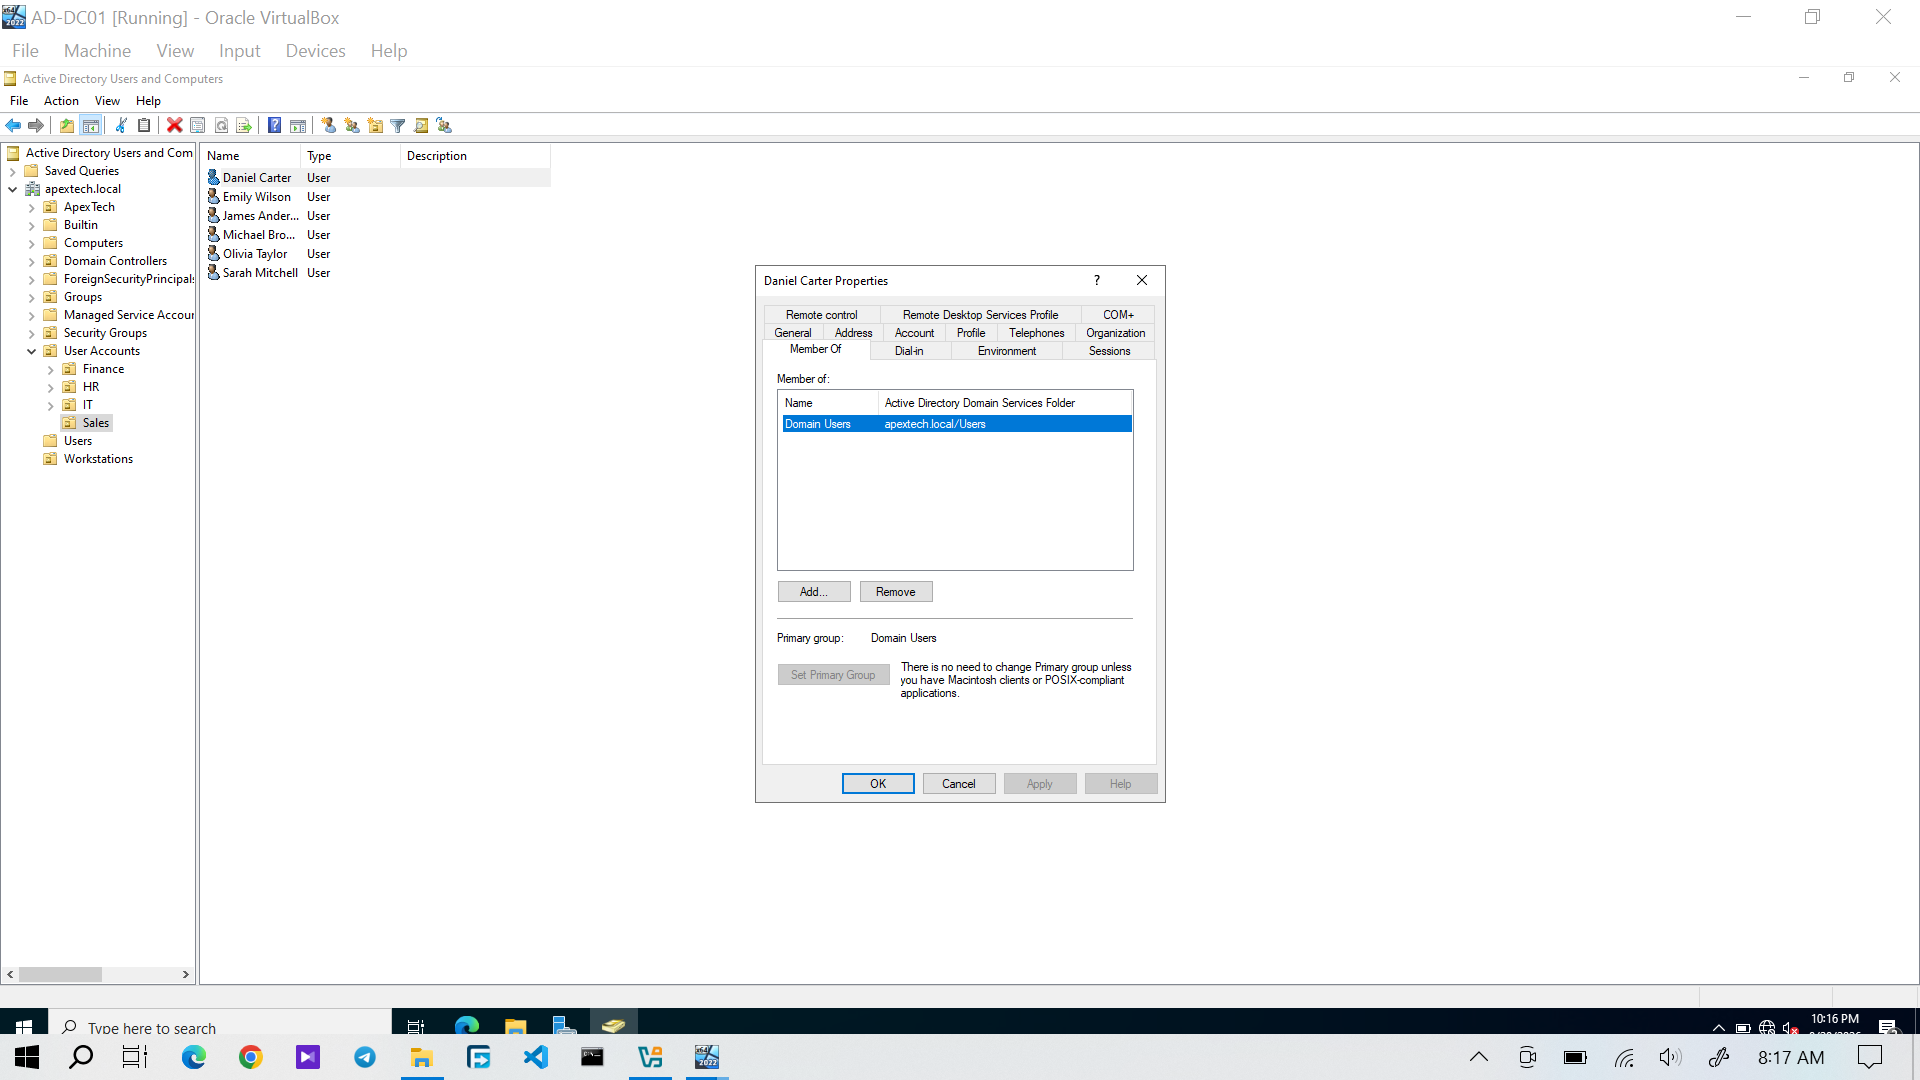Click the Type column header
Screen dimensions: 1920x1080
pyautogui.click(x=351, y=156)
